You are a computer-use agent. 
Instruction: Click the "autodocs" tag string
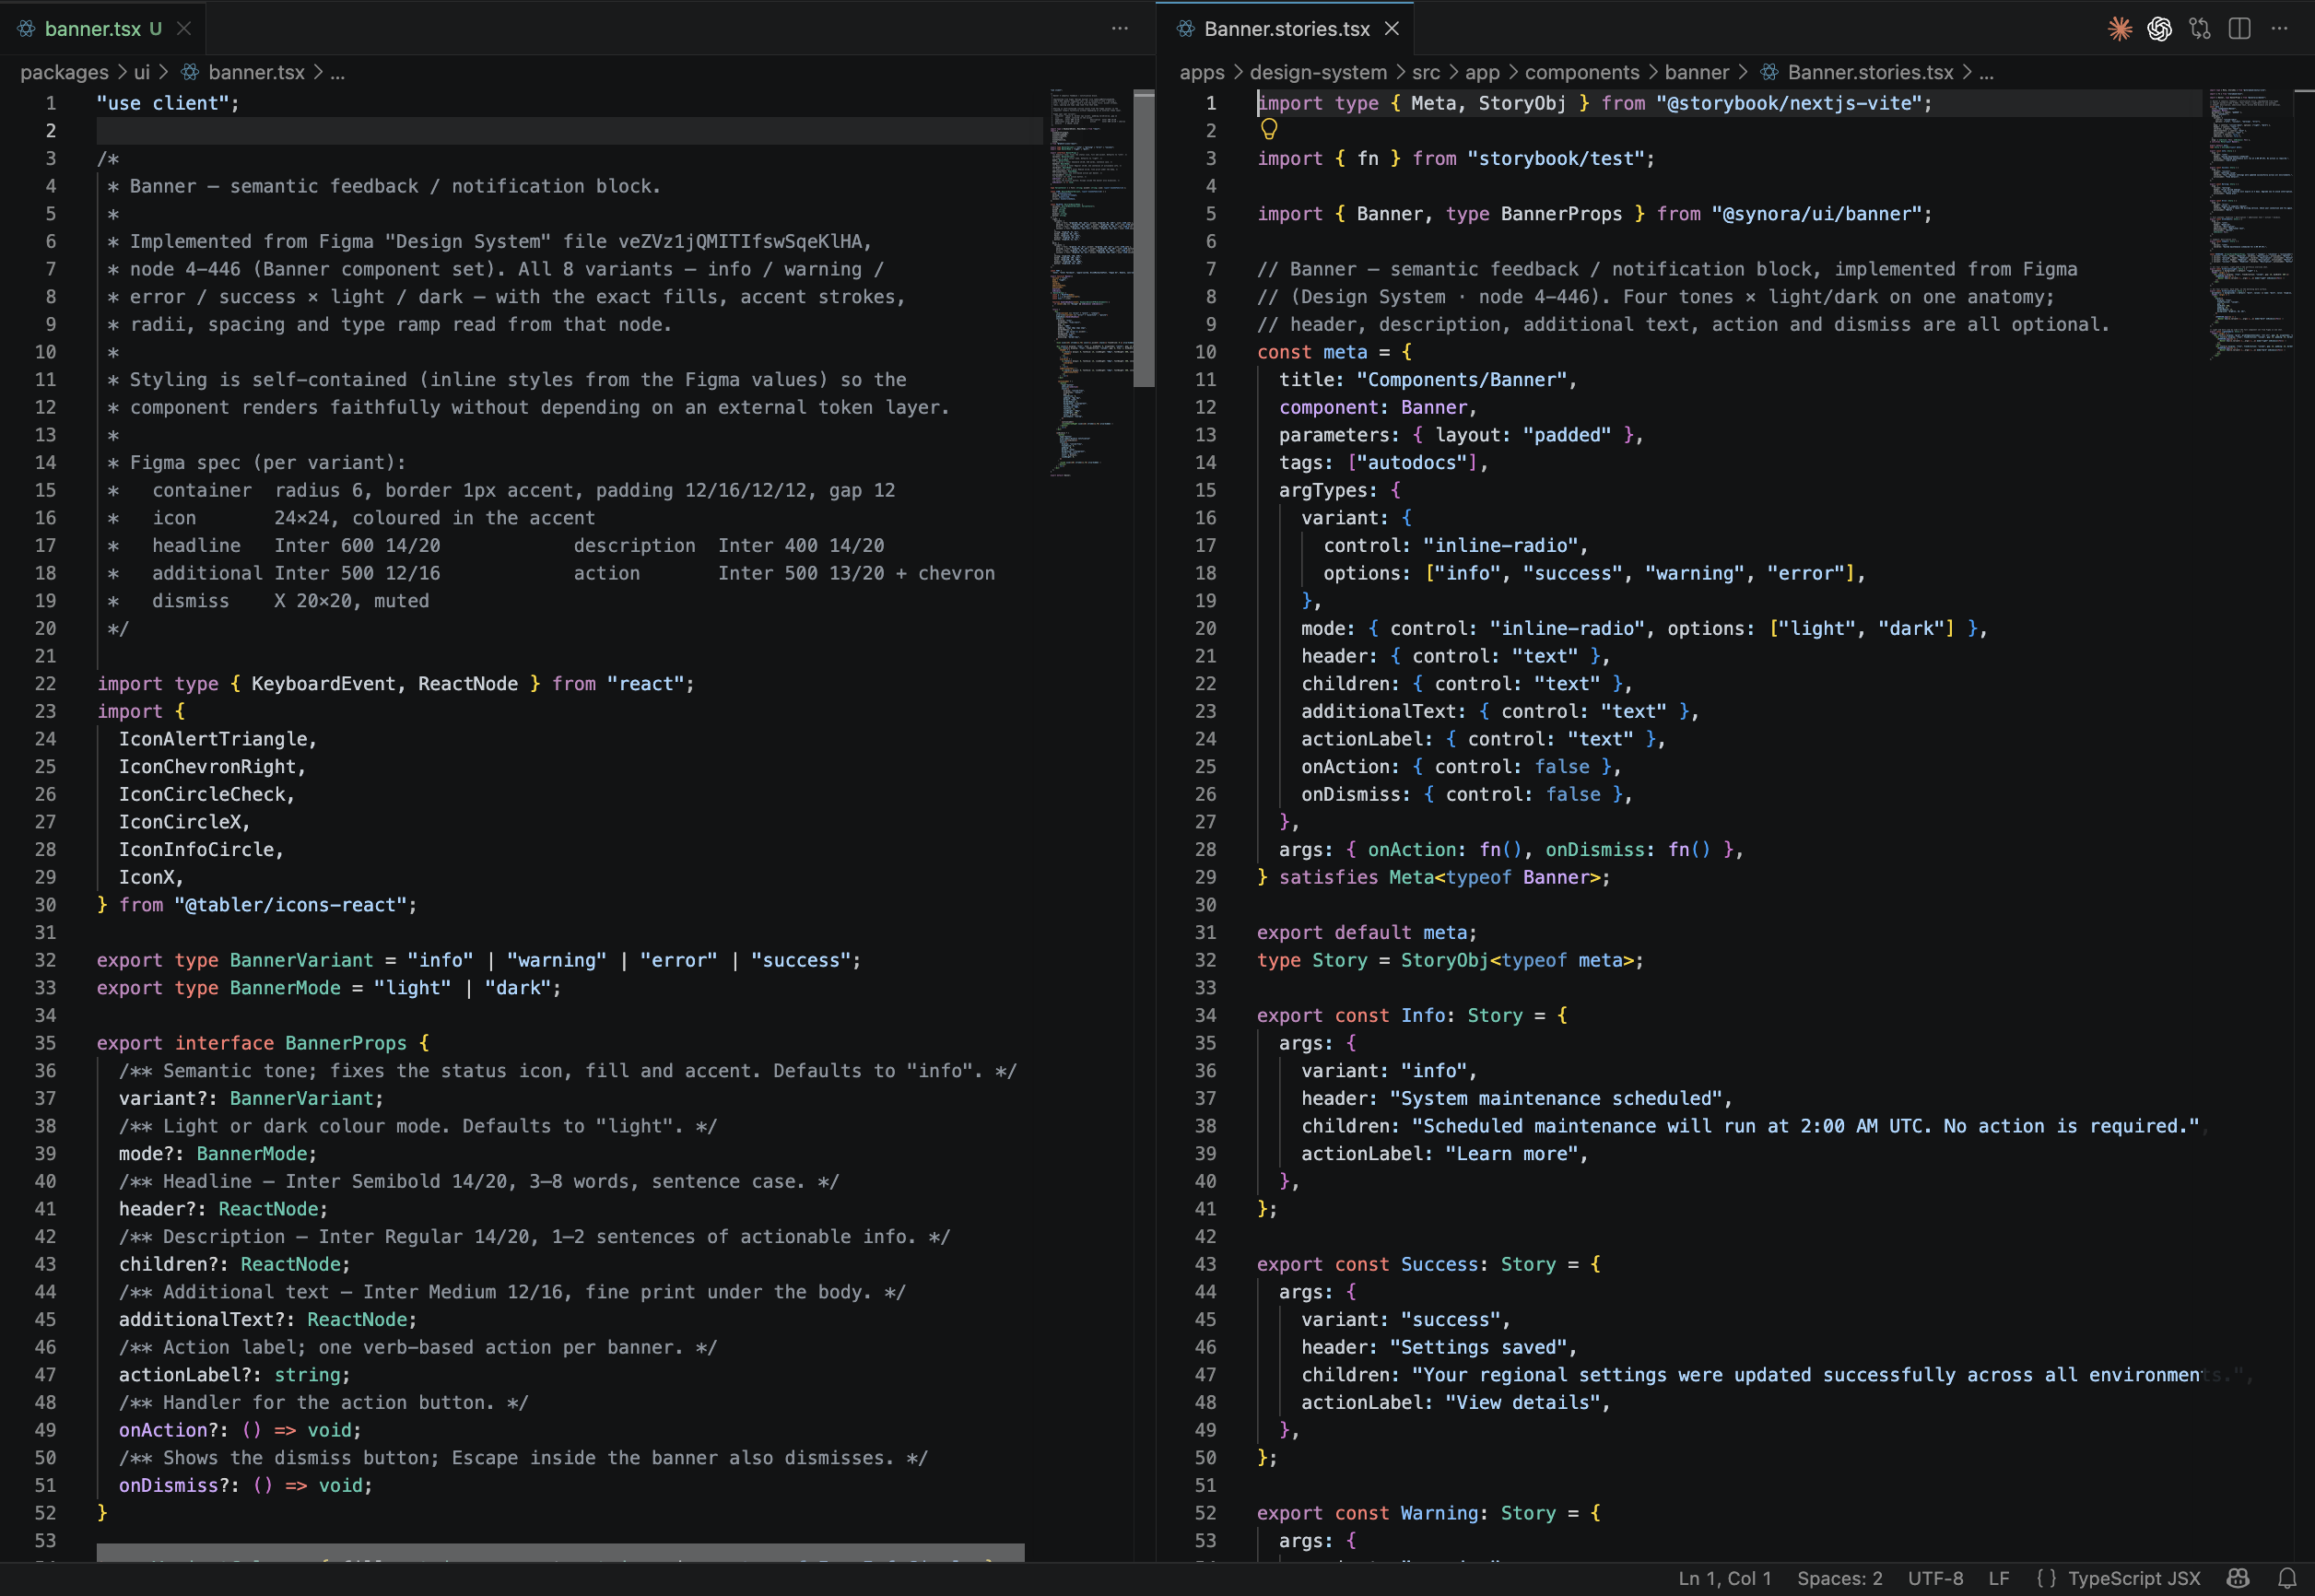[x=1412, y=463]
